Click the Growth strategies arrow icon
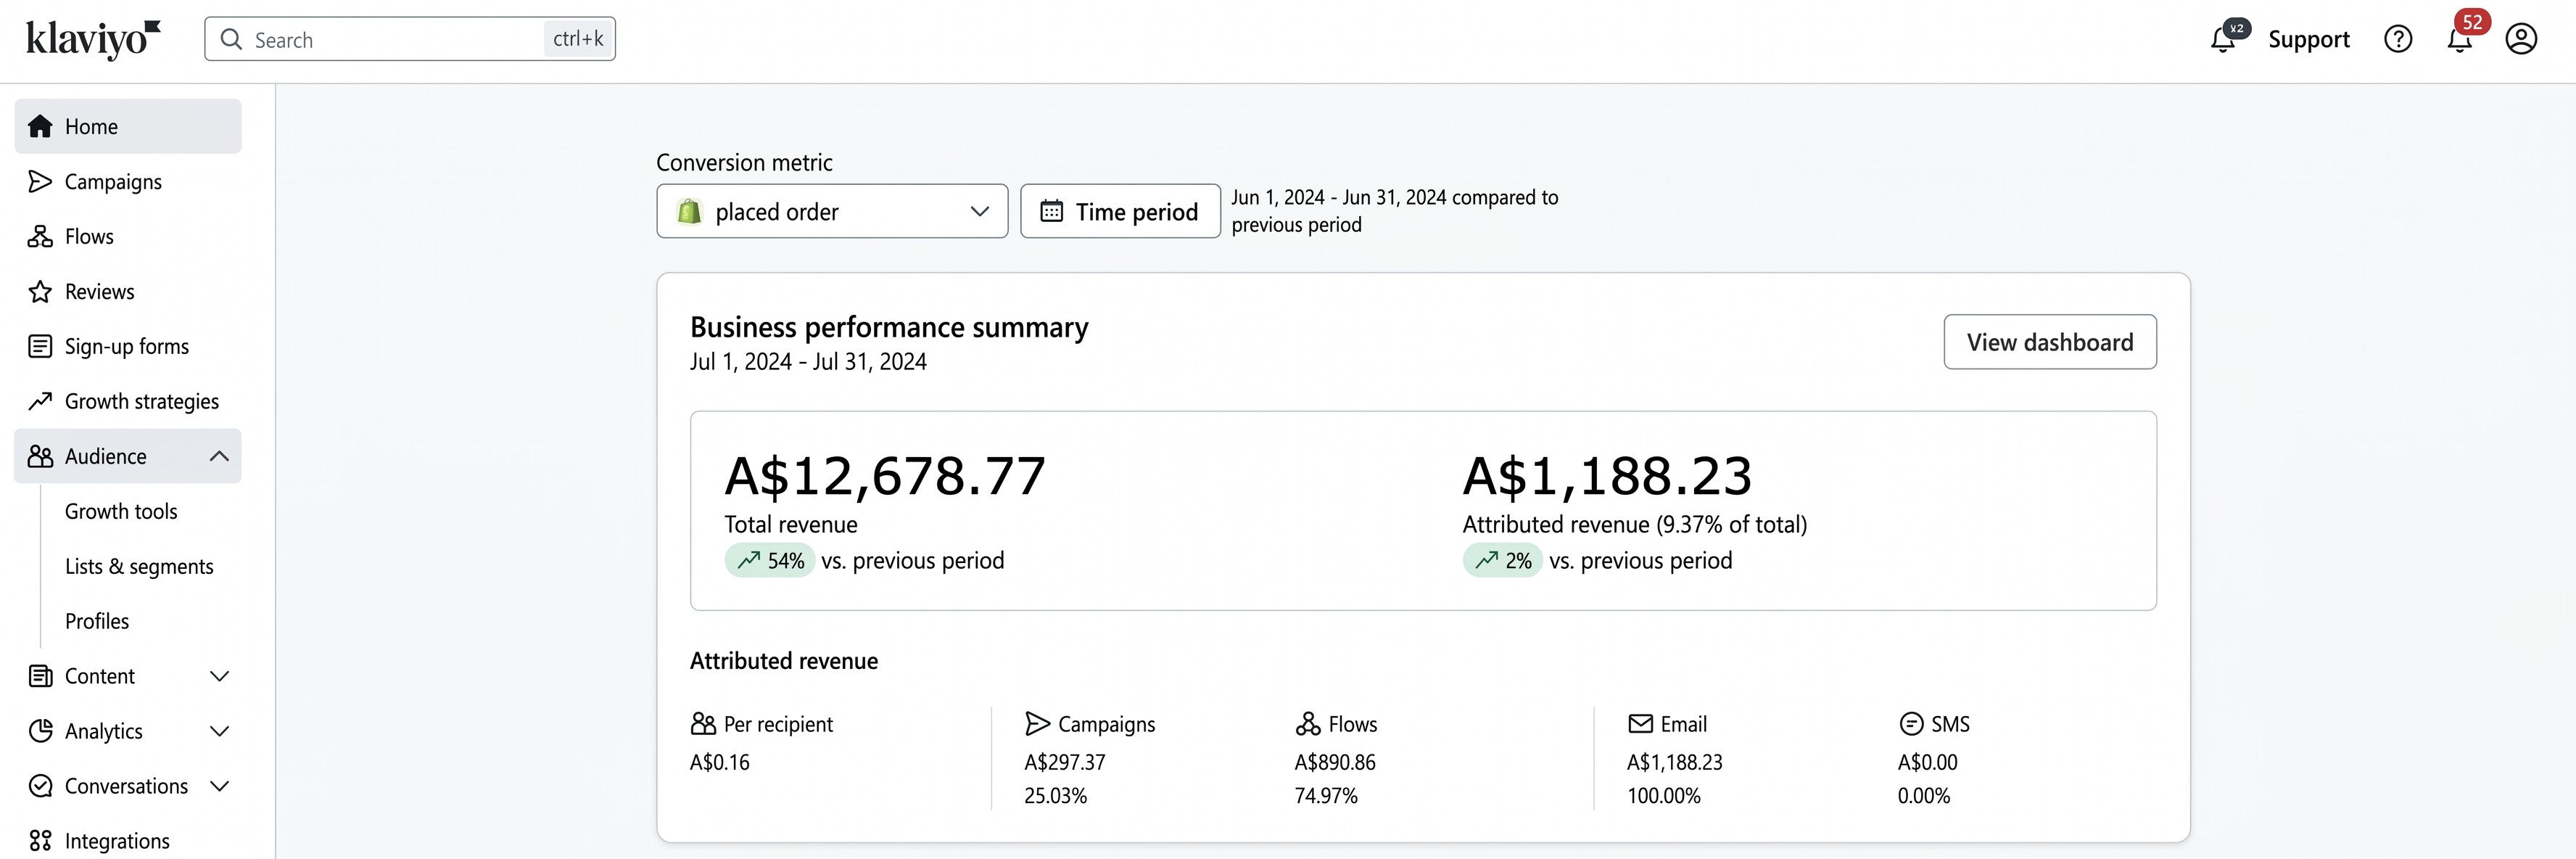Image resolution: width=2576 pixels, height=859 pixels. point(40,401)
